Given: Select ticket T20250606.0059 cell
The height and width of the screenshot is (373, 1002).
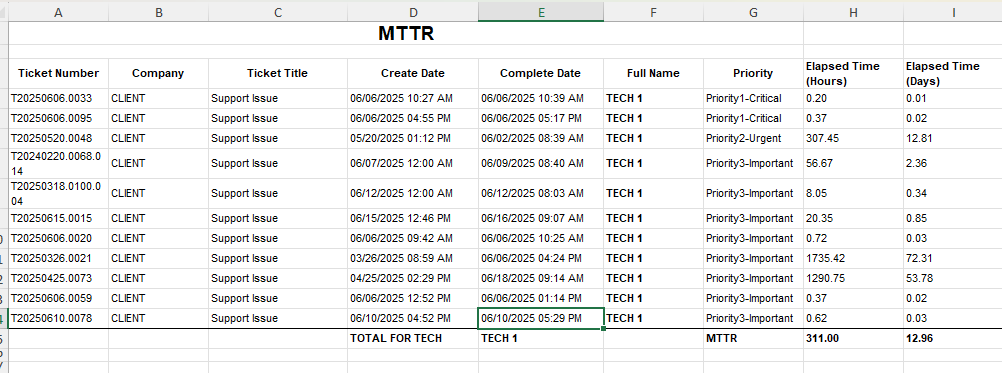Looking at the screenshot, I should 58,298.
